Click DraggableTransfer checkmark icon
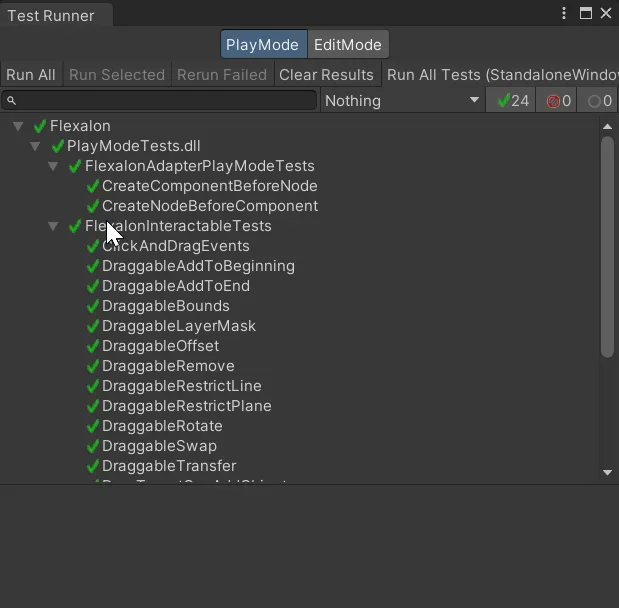Screen dimensions: 619x608 pyautogui.click(x=93, y=466)
